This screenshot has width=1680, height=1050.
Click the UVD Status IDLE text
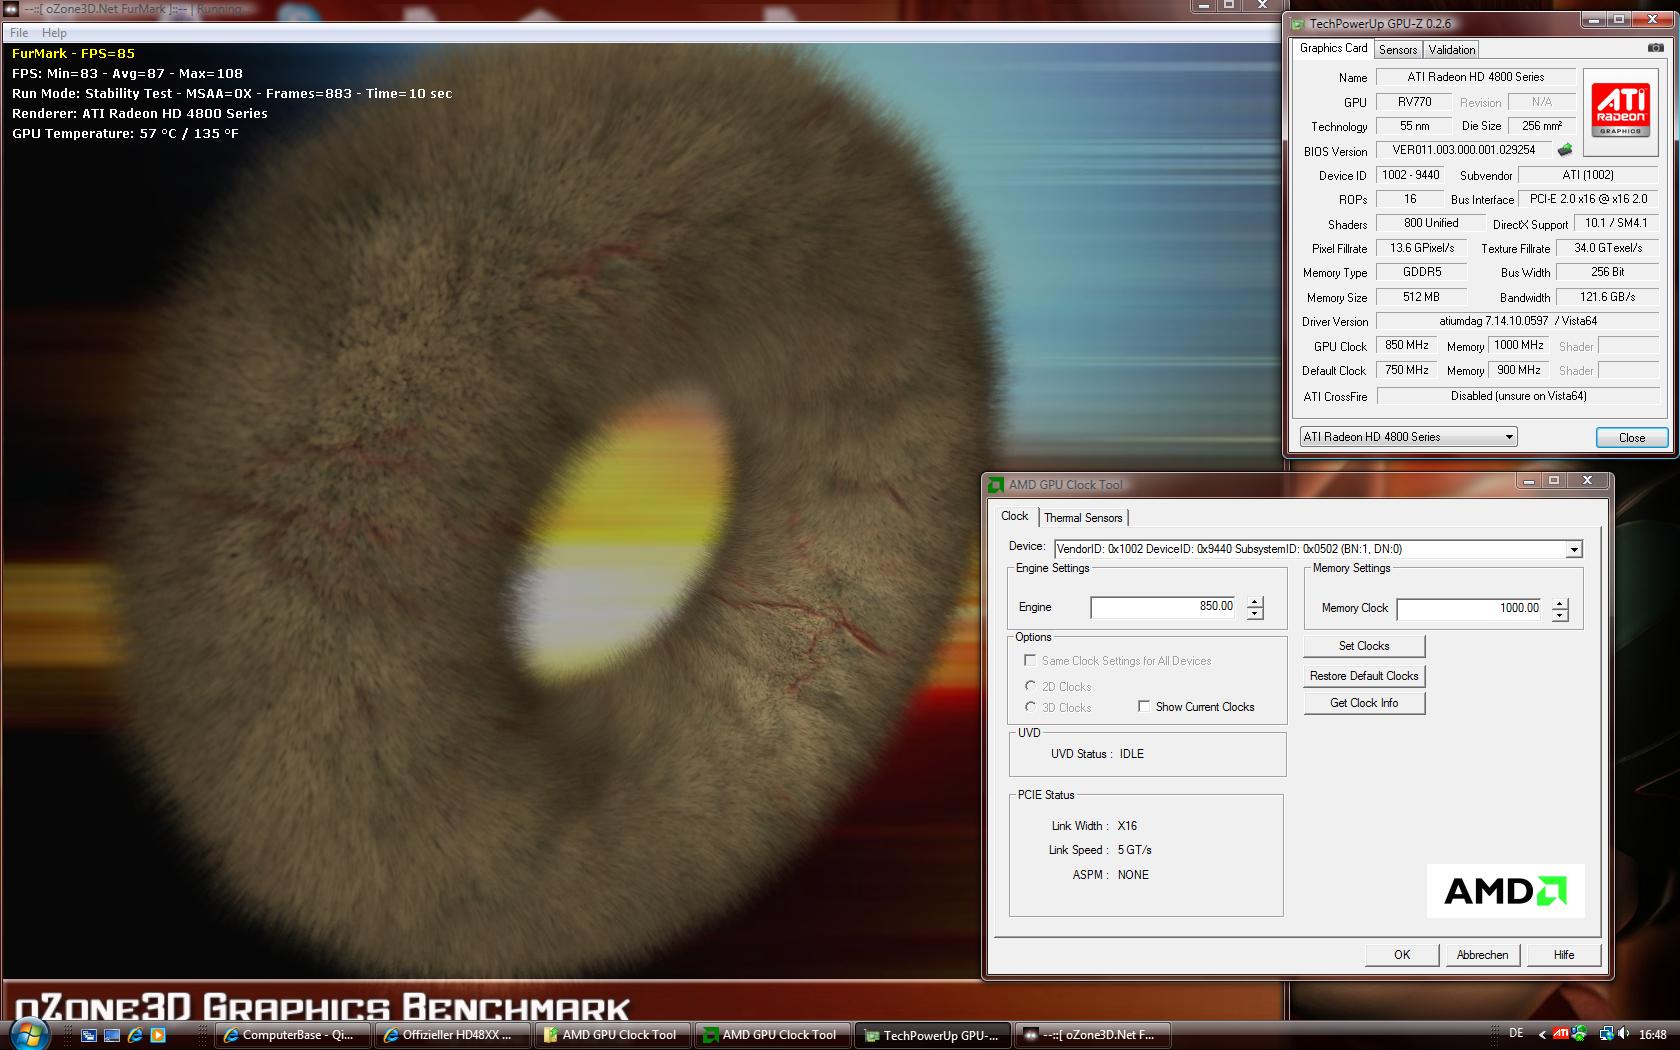(x=1131, y=754)
